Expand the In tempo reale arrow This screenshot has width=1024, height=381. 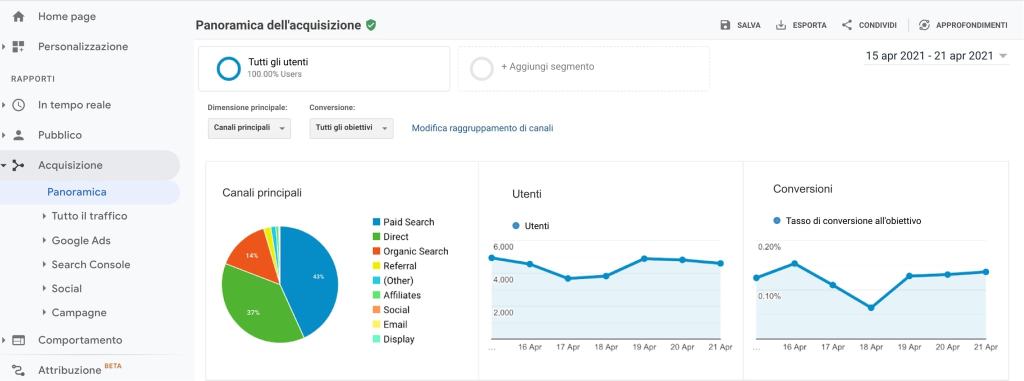(4, 105)
